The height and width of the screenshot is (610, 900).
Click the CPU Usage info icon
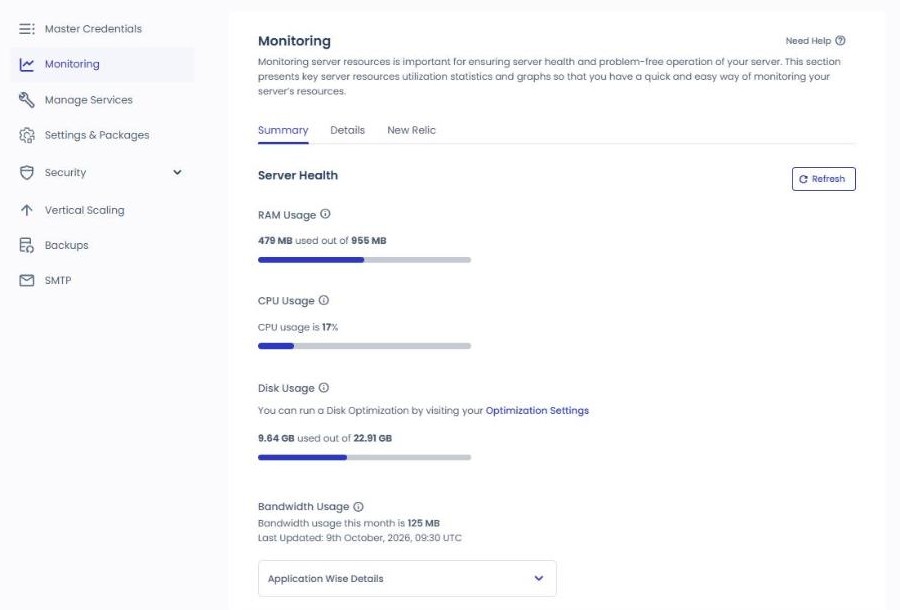(324, 300)
